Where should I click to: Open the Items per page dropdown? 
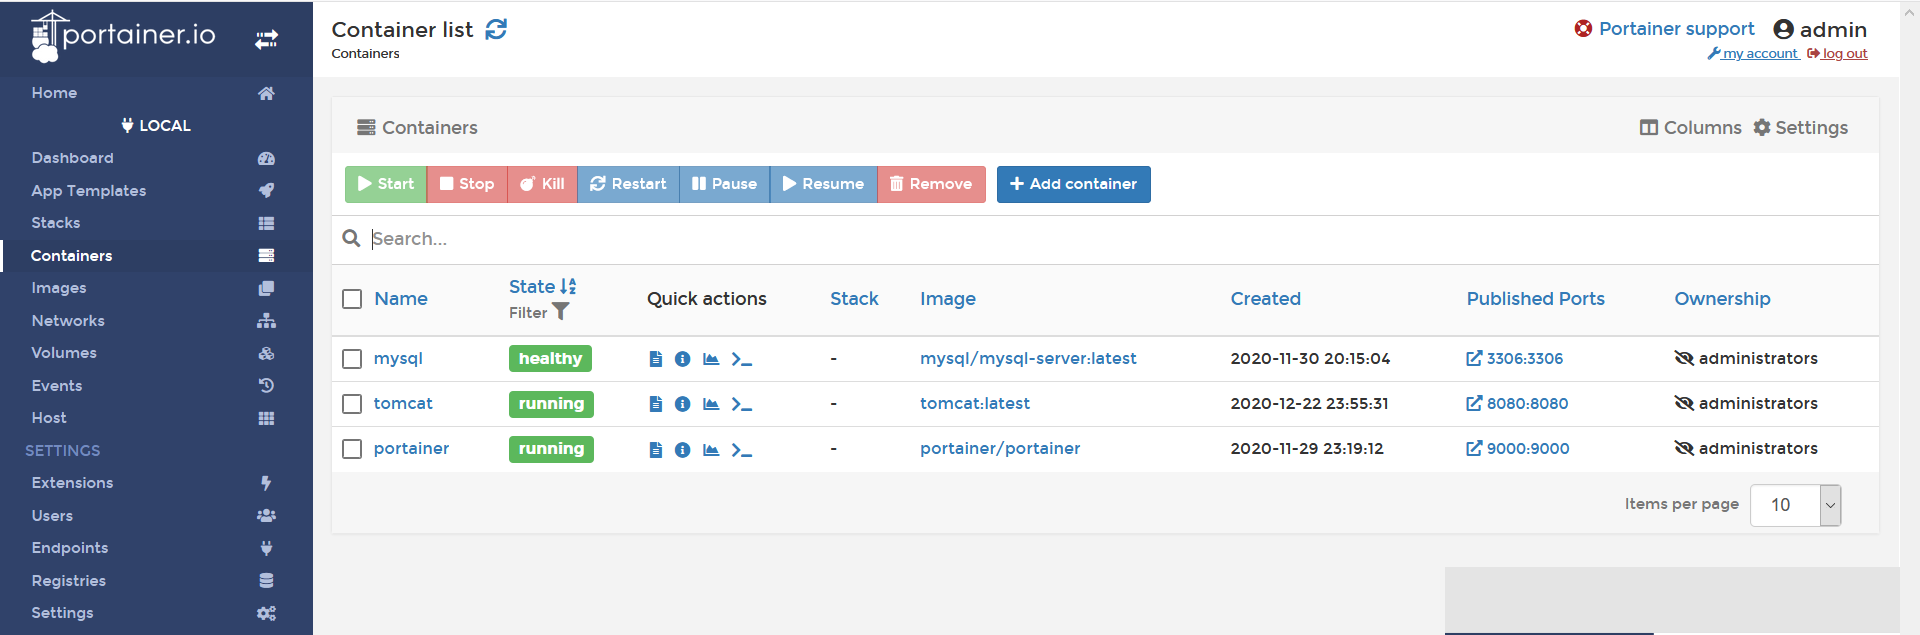point(1795,505)
